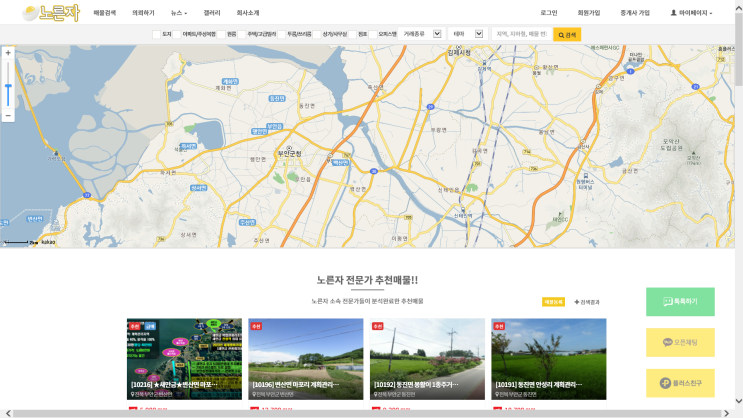Click the 노른자 전문가 추천매물!! heading
Image resolution: width=743 pixels, height=418 pixels.
367,280
